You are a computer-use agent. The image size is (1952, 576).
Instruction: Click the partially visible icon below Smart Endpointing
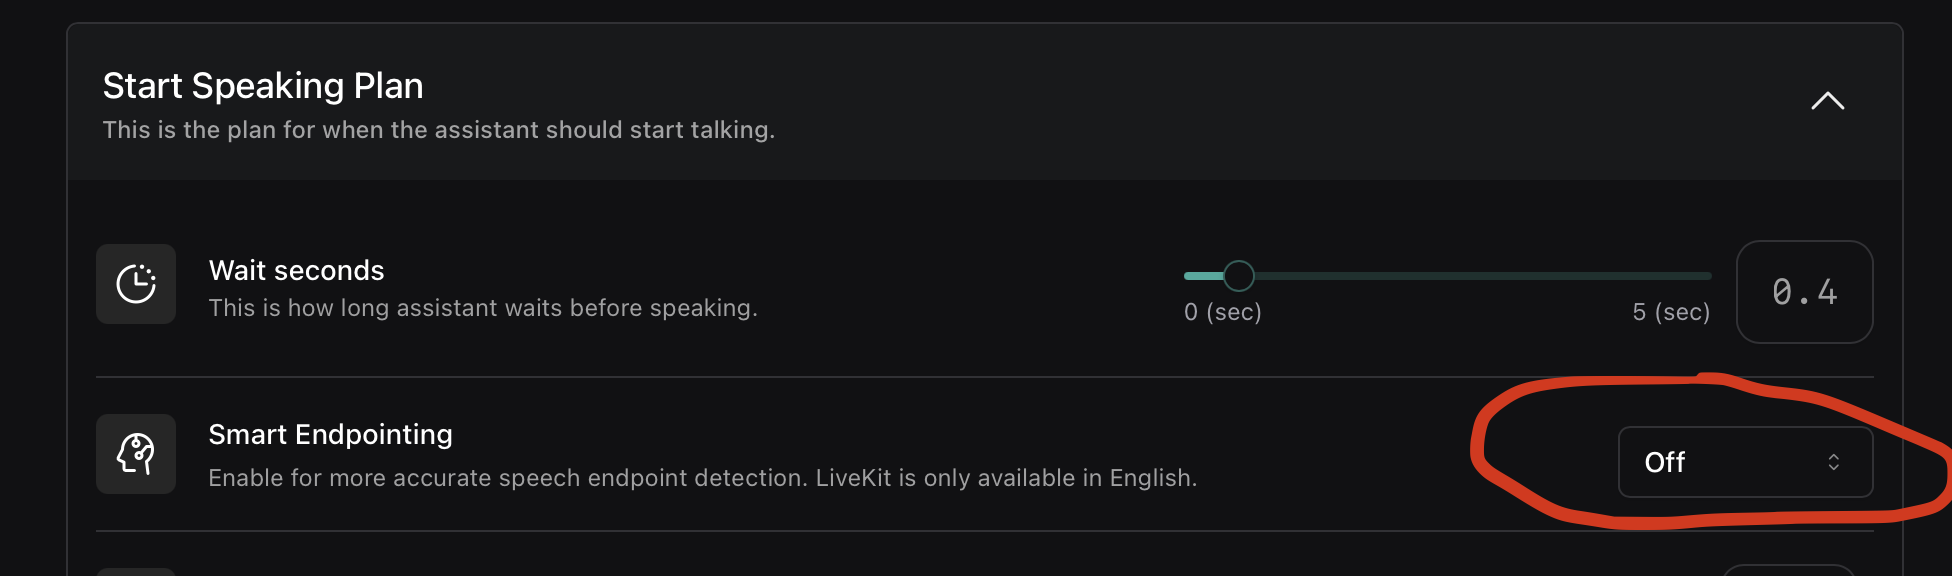click(x=136, y=571)
